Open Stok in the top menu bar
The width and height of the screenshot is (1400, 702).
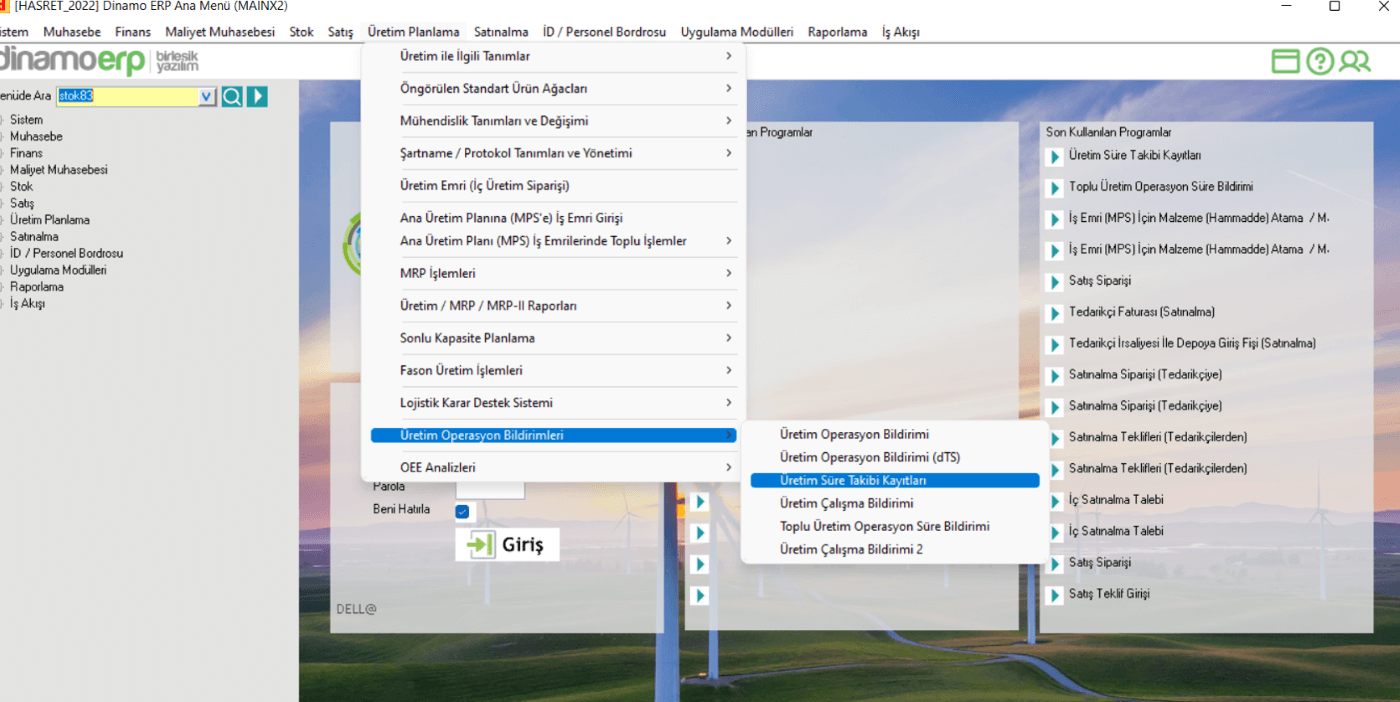pyautogui.click(x=302, y=32)
